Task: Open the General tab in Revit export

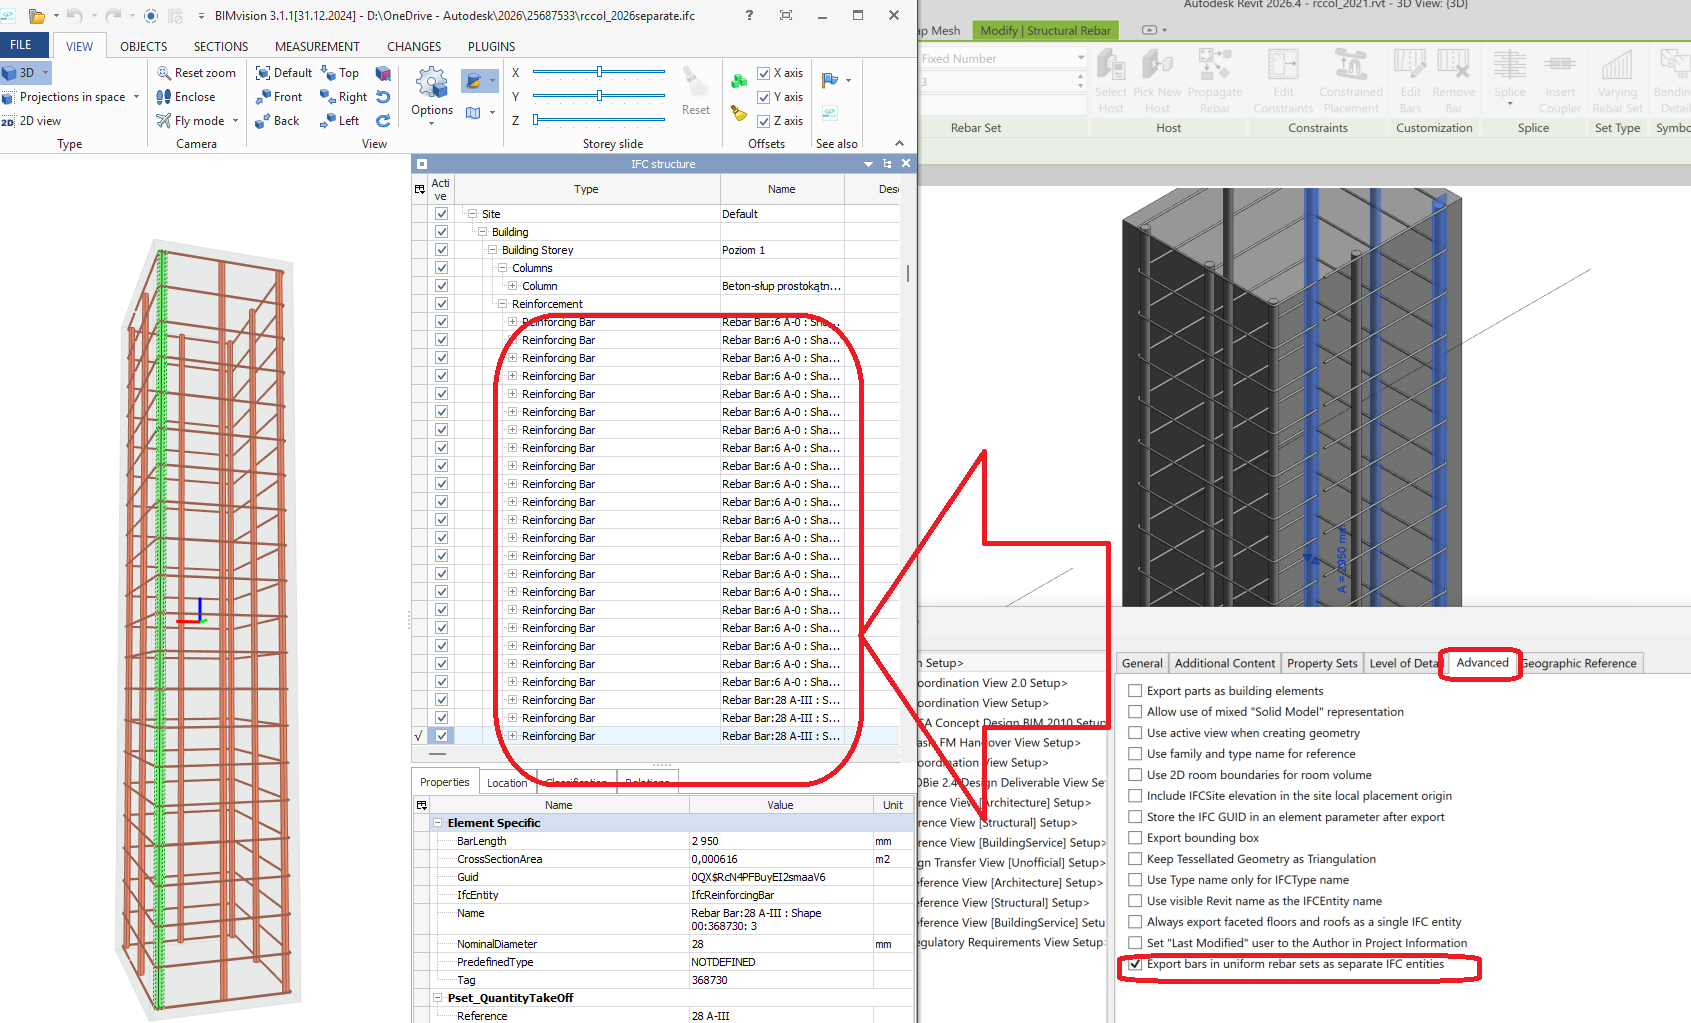Action: (x=1142, y=664)
